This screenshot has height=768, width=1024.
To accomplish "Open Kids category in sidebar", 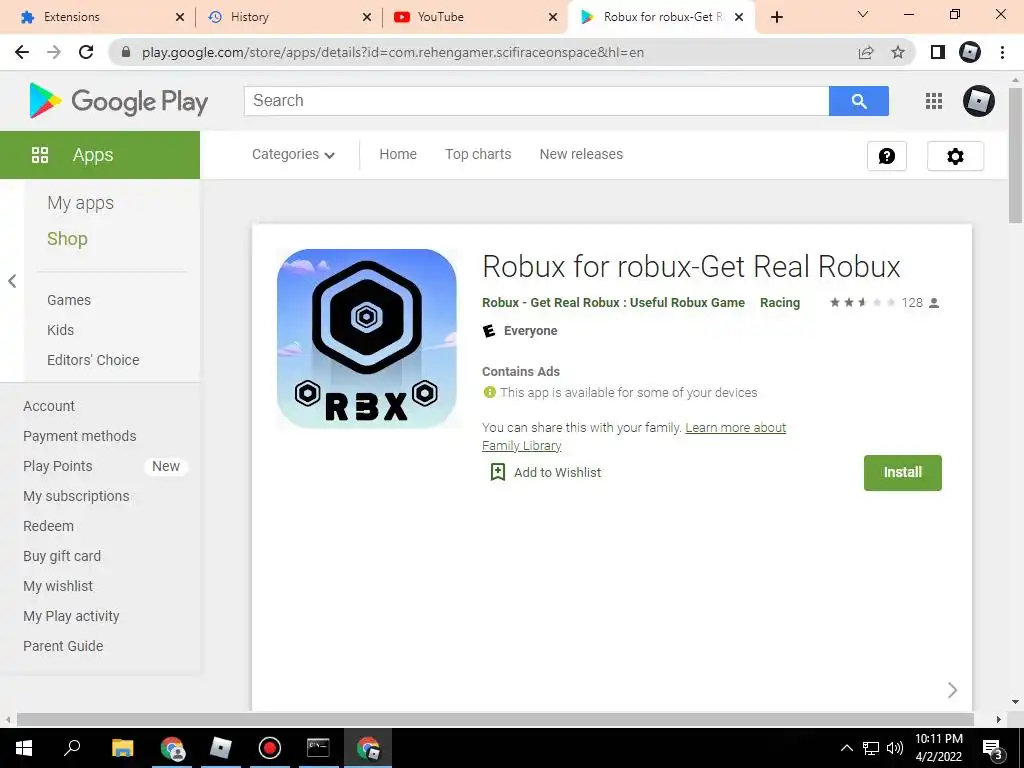I will 60,330.
